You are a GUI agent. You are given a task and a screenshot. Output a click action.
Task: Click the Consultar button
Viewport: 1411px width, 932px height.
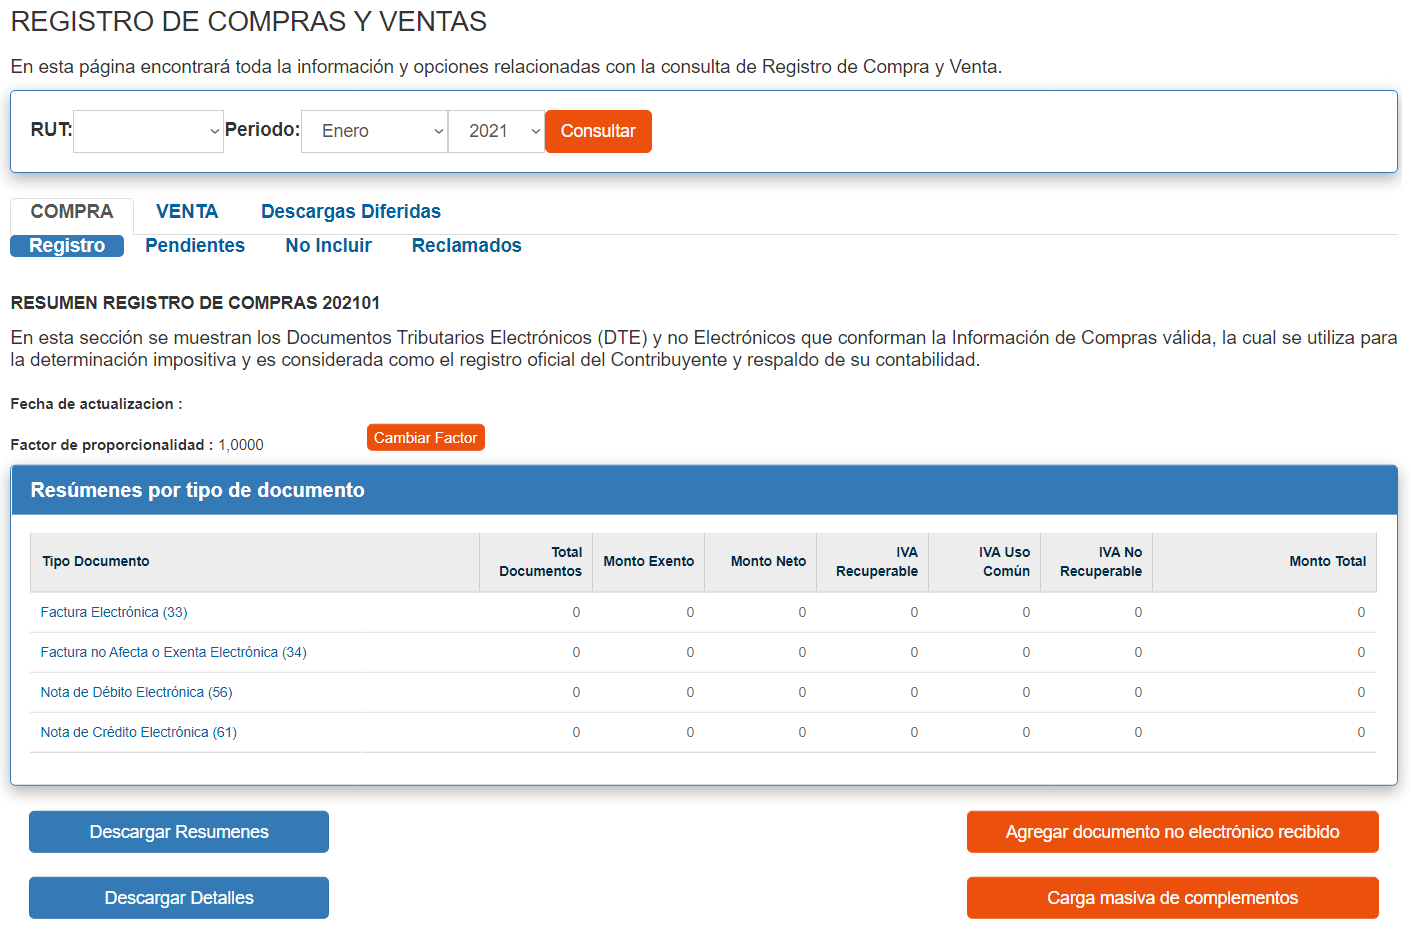pos(598,131)
